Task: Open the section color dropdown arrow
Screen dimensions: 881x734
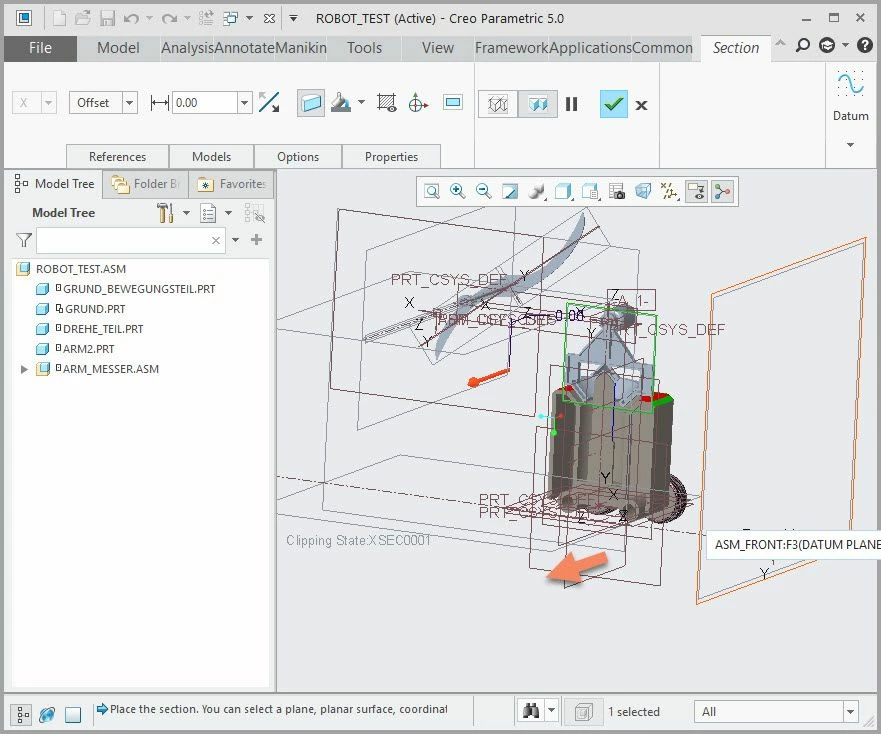Action: click(x=361, y=102)
